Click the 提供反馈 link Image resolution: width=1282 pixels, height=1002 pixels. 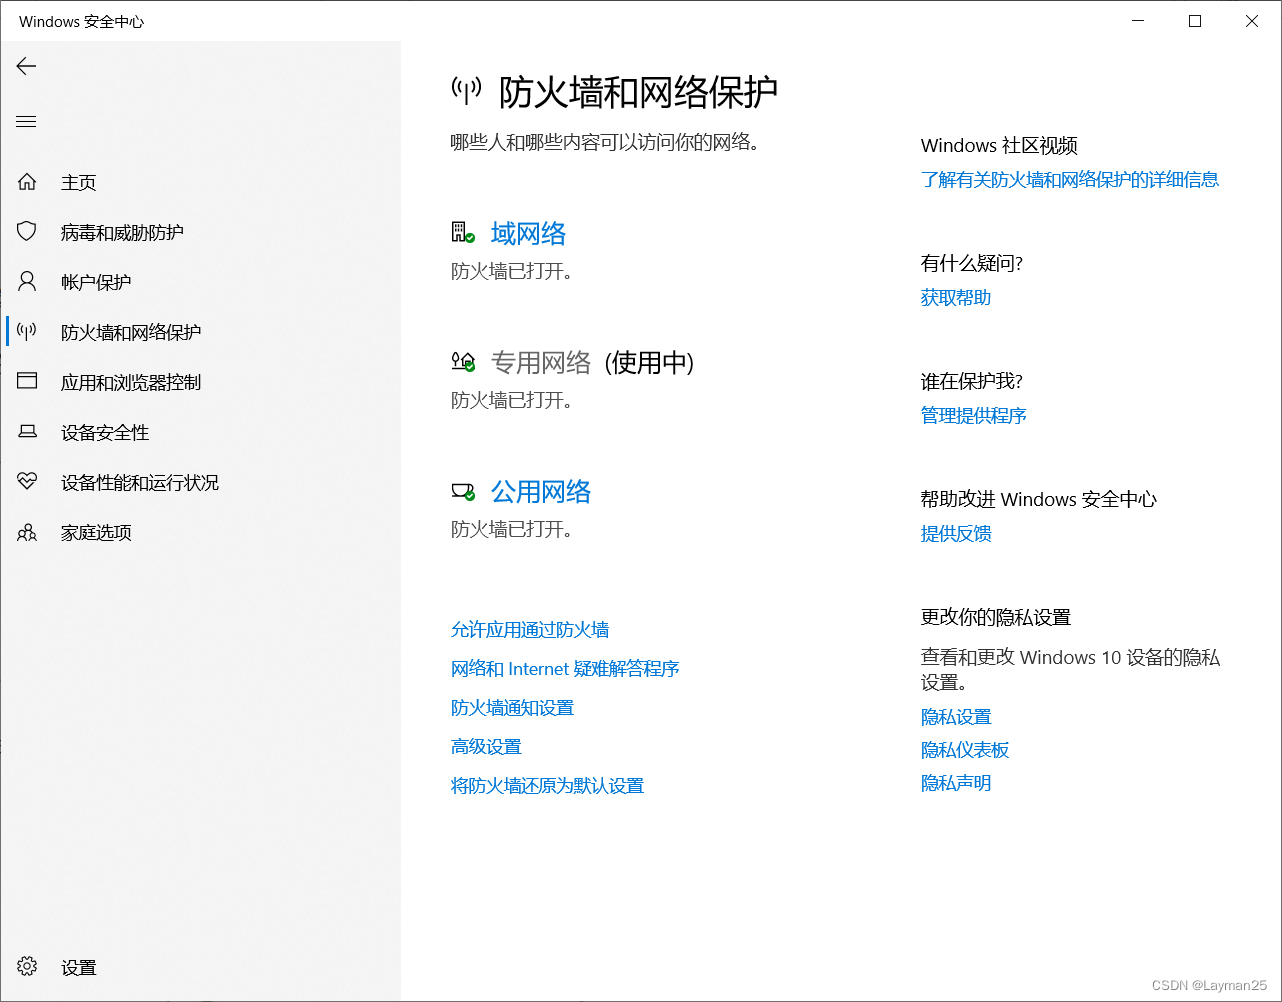tap(956, 533)
